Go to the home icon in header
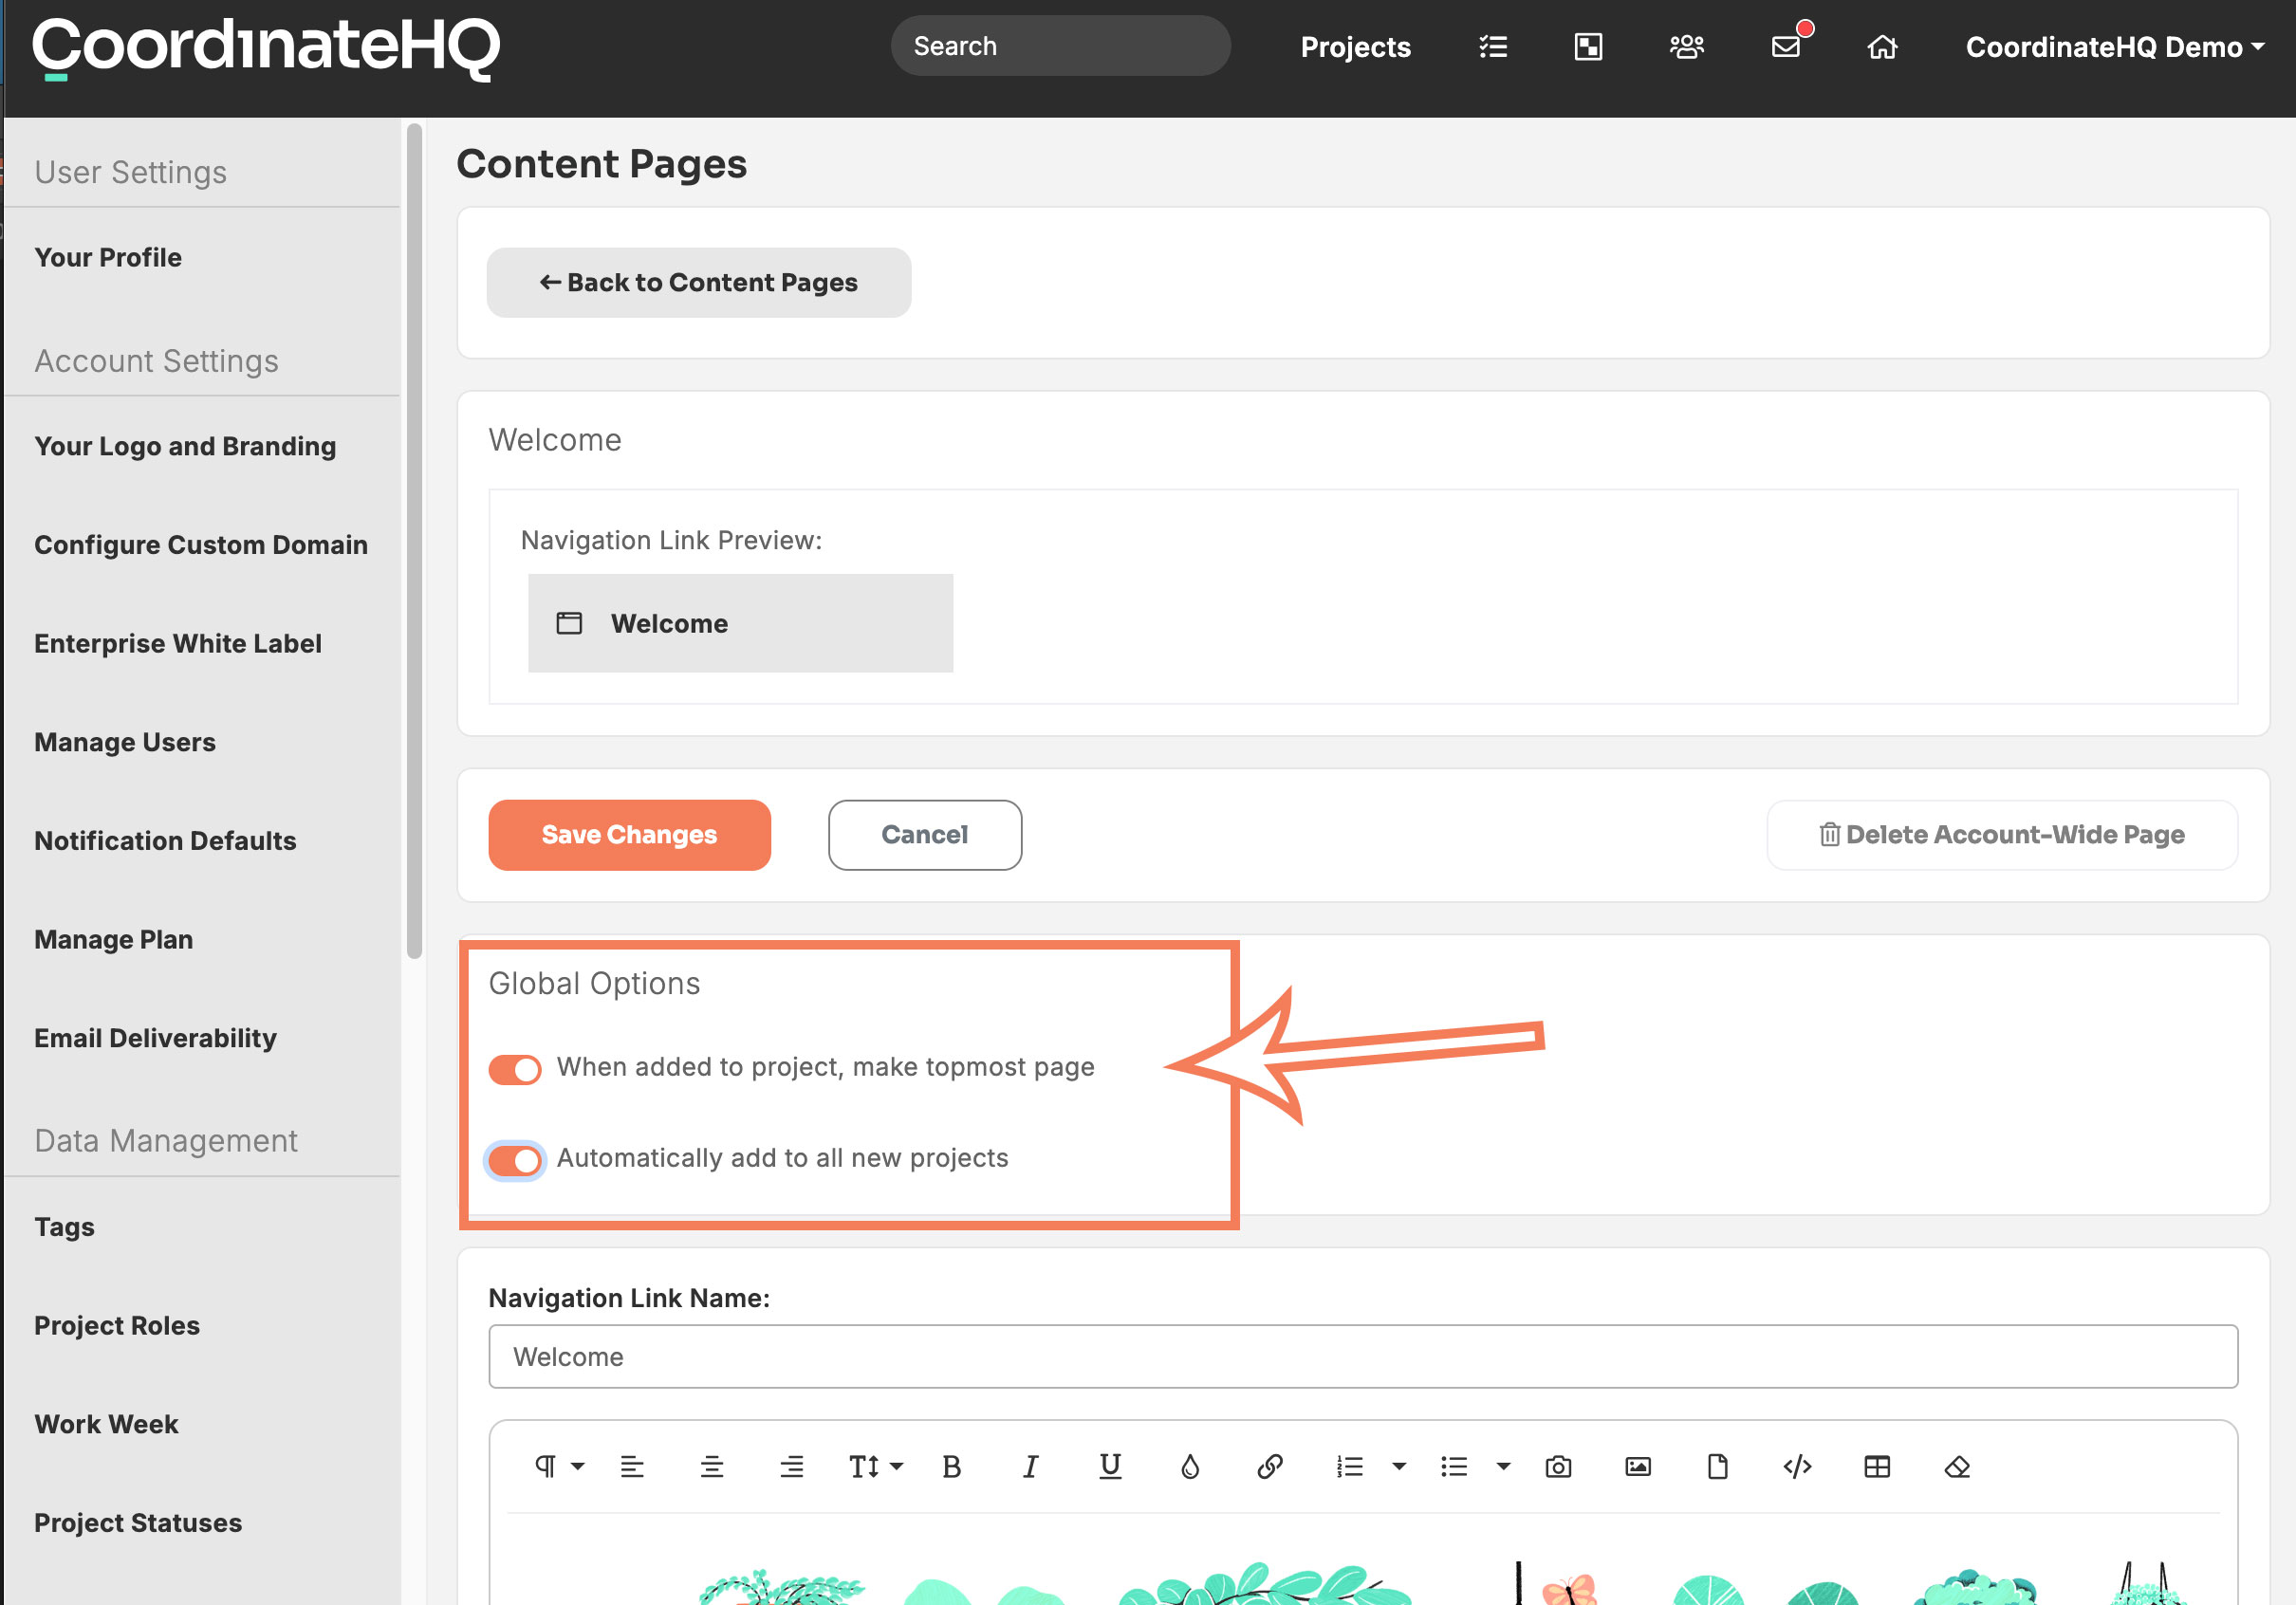The image size is (2296, 1605). coord(1882,47)
